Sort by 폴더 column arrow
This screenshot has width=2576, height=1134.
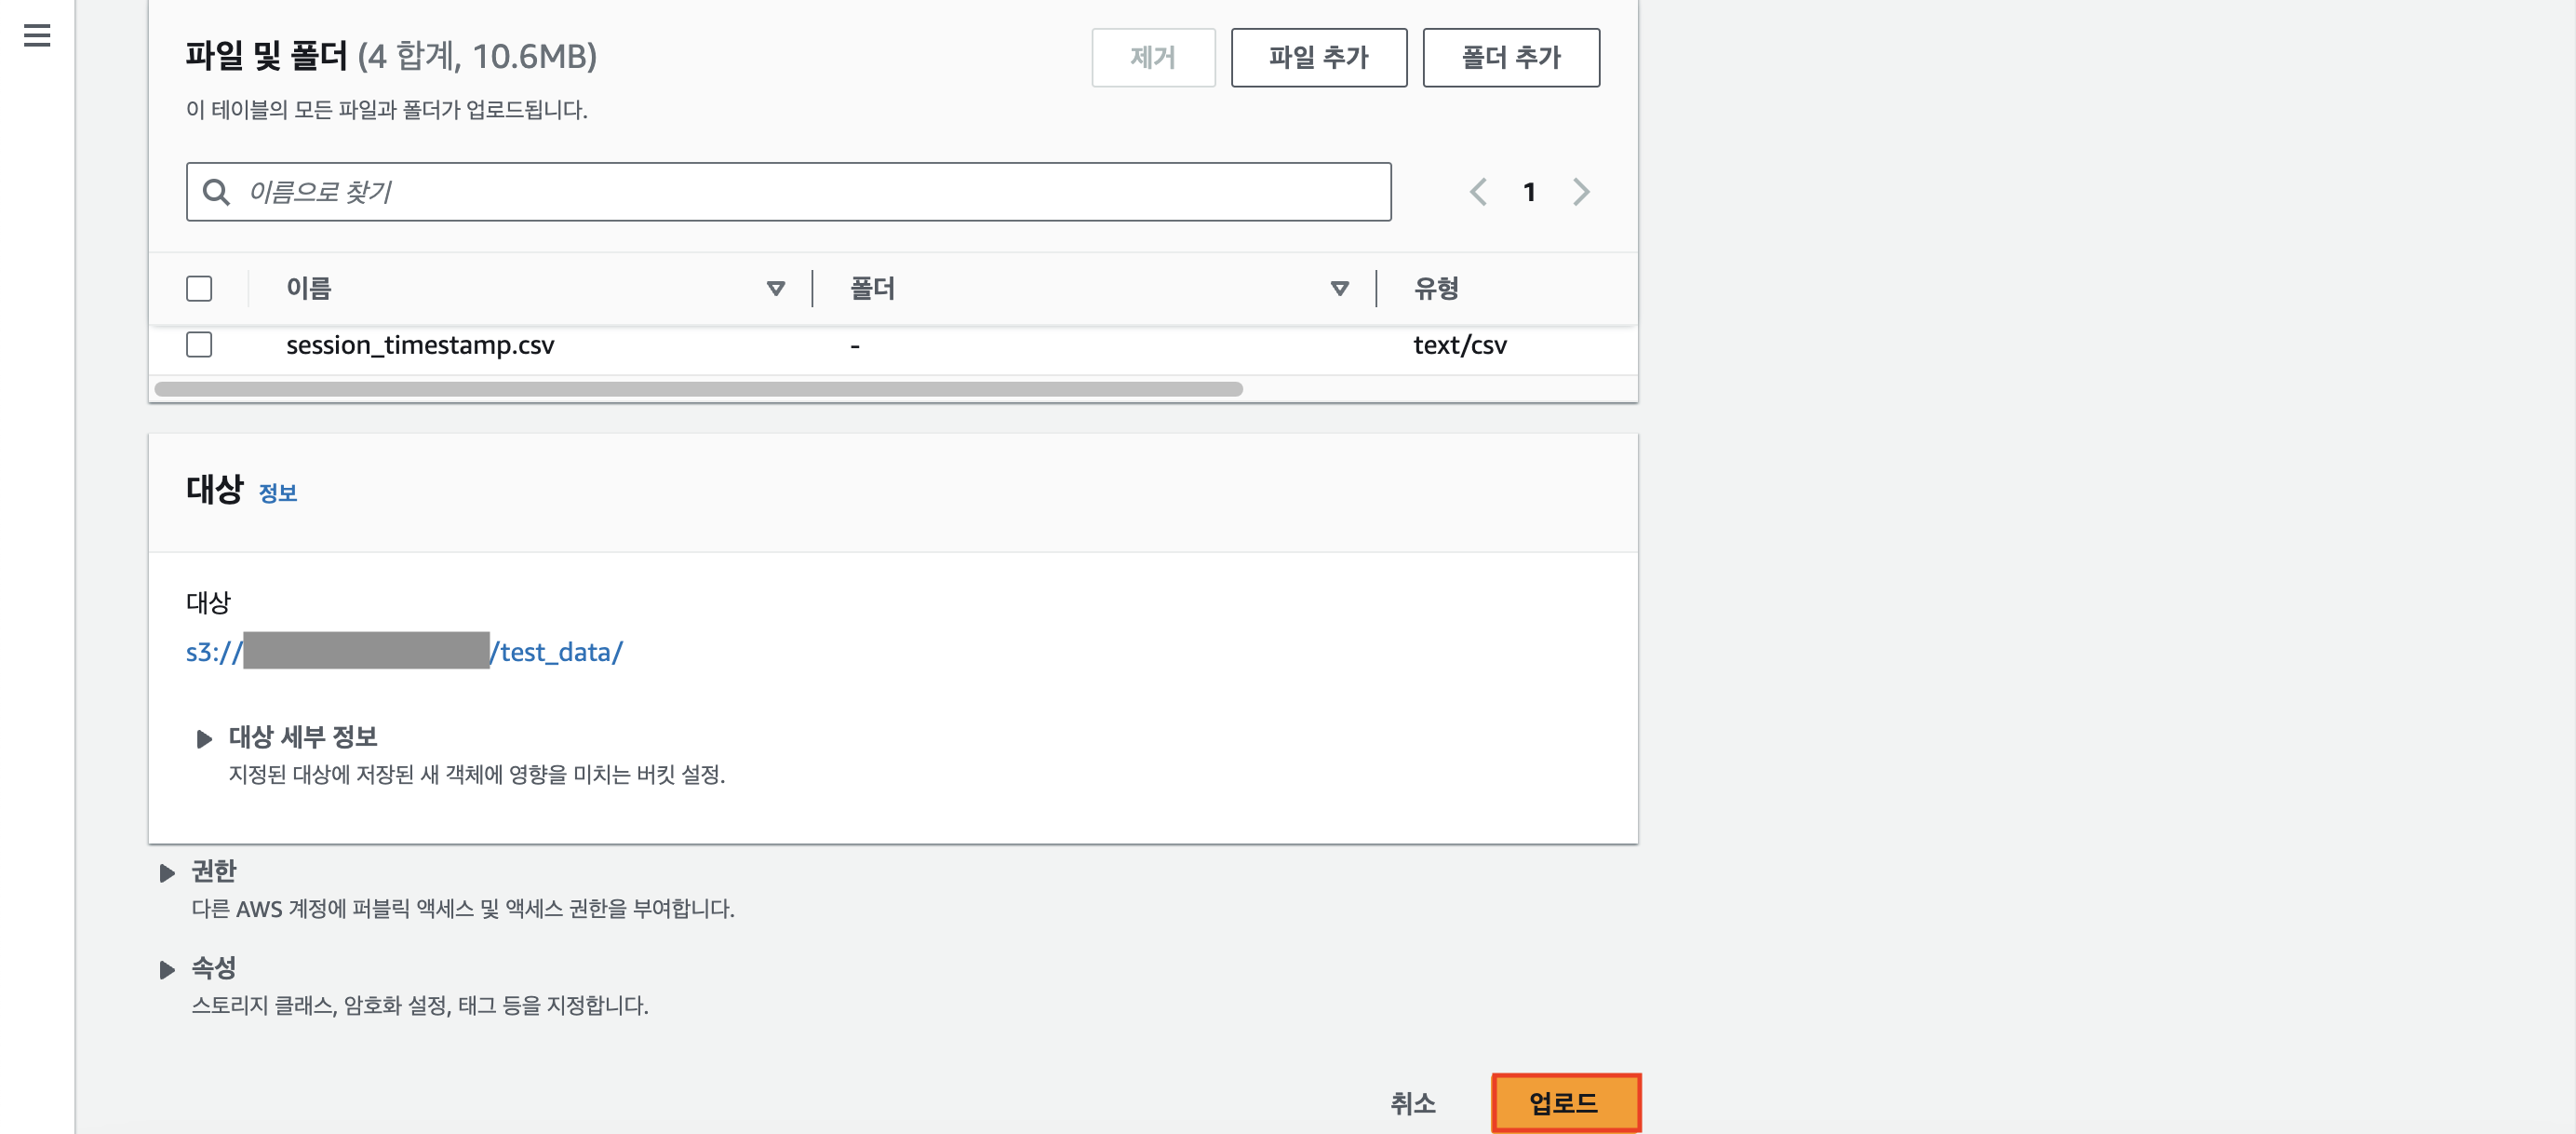point(1339,289)
